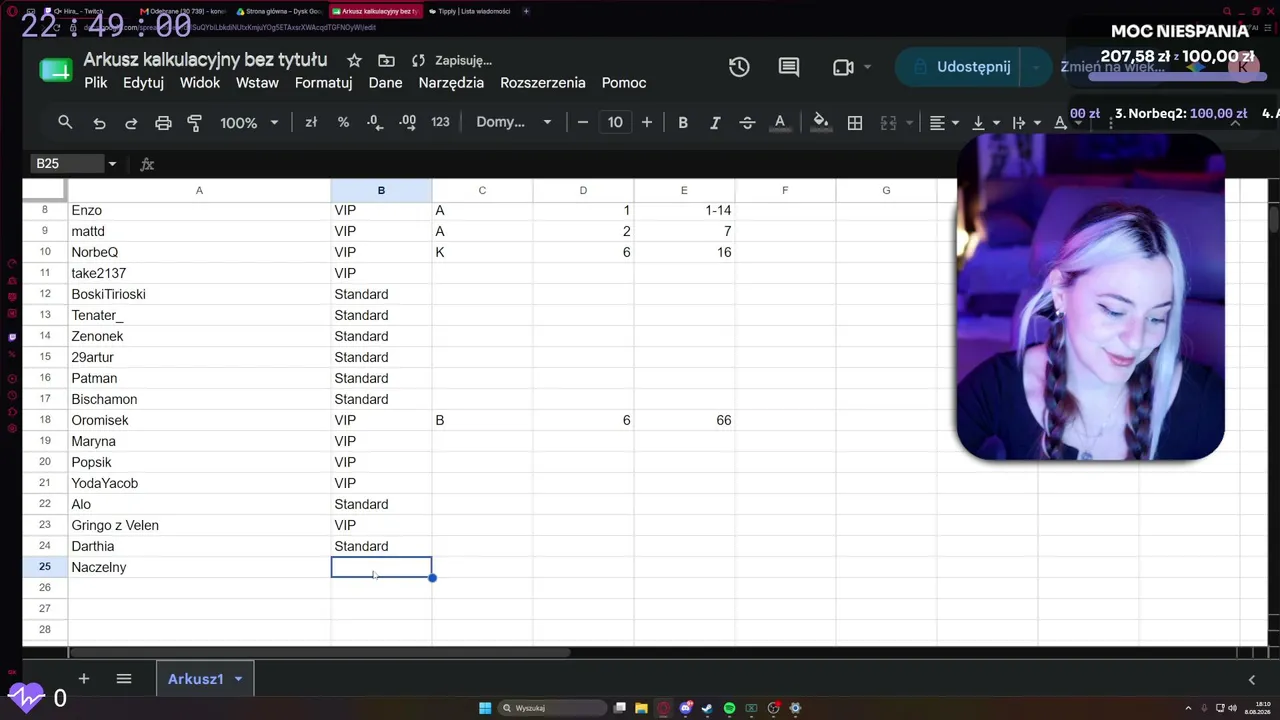Open the font family dropdown 'Domy...'

point(514,122)
